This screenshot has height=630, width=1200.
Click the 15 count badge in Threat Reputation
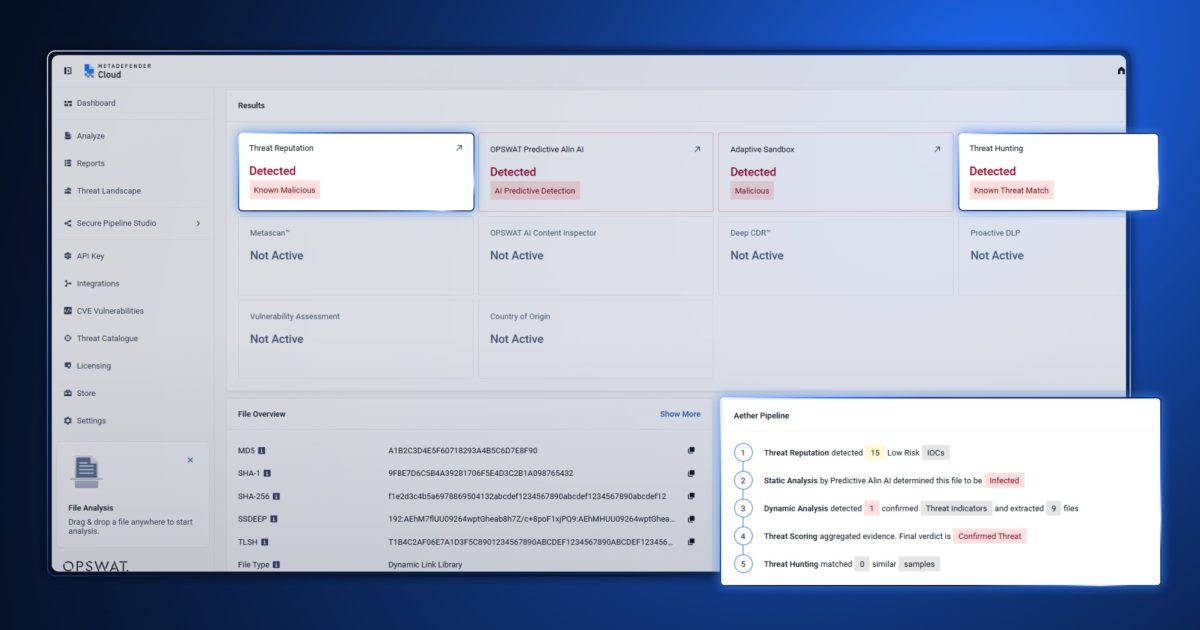(874, 453)
